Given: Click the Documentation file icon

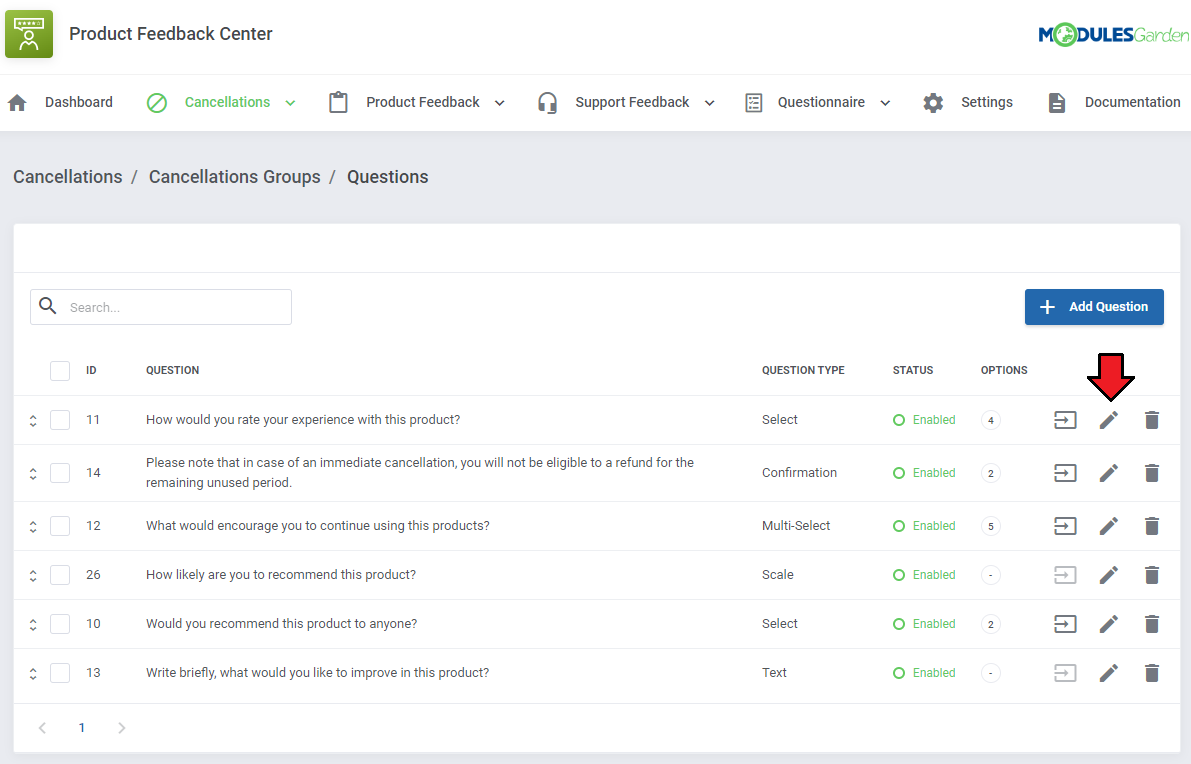Looking at the screenshot, I should [1057, 103].
